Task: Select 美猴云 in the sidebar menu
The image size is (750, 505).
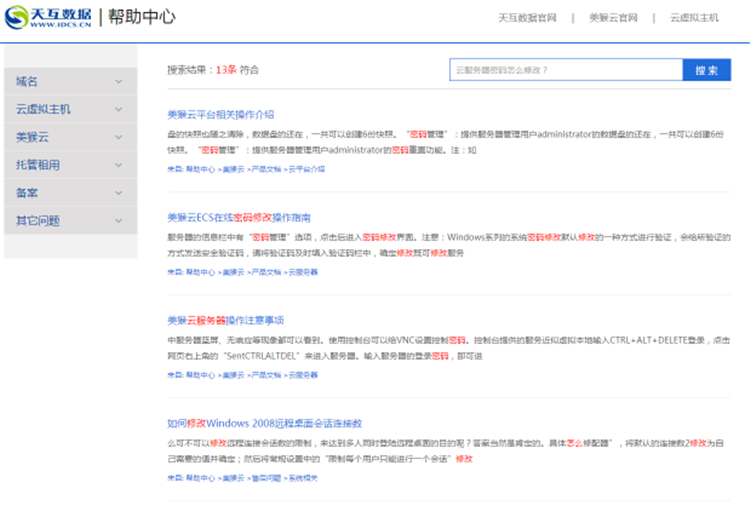Action: point(71,137)
